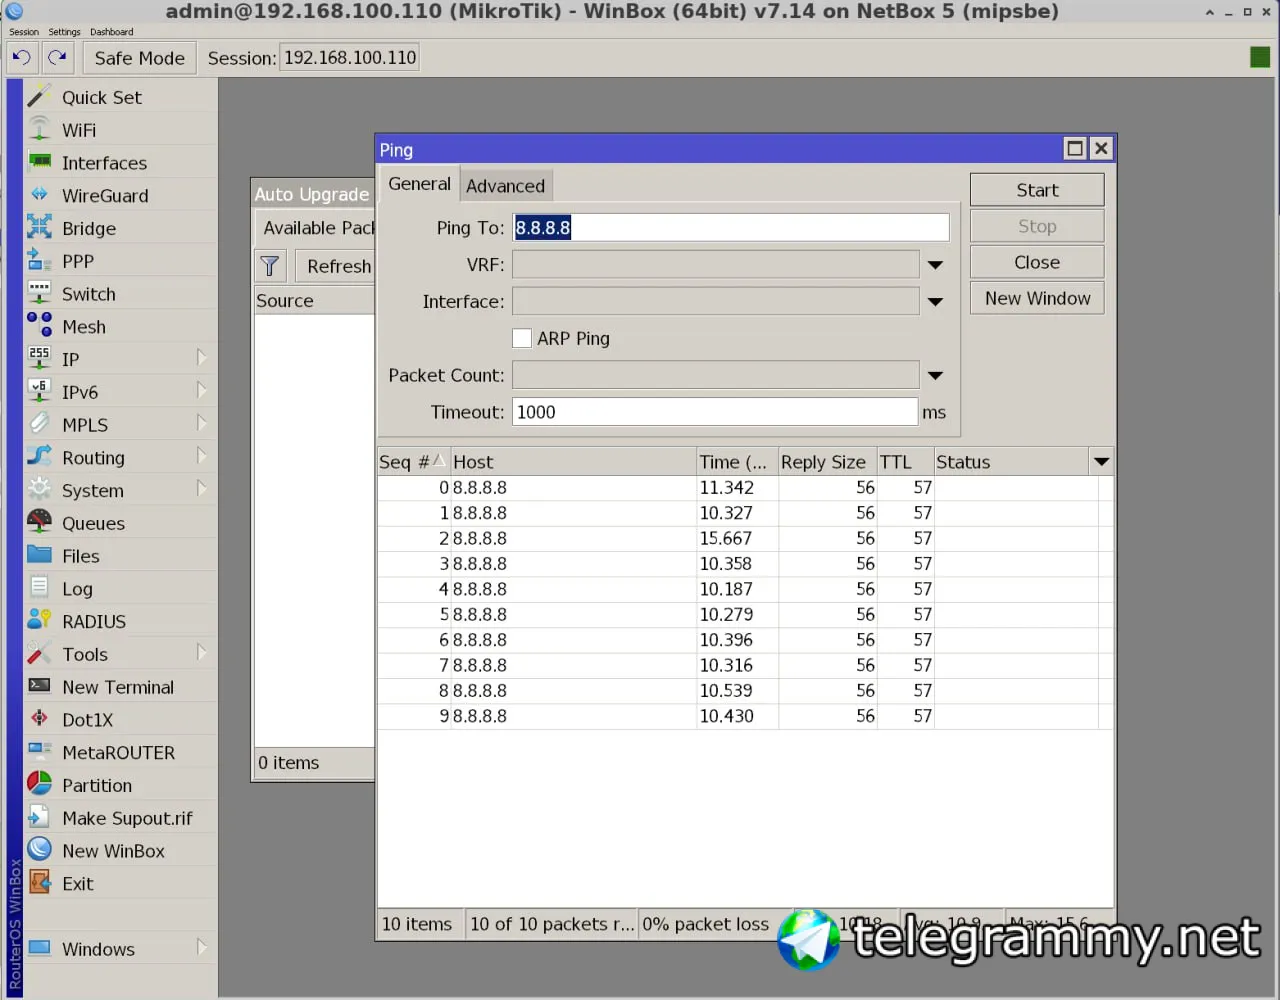Open the PPP icon in sidebar

(x=39, y=261)
